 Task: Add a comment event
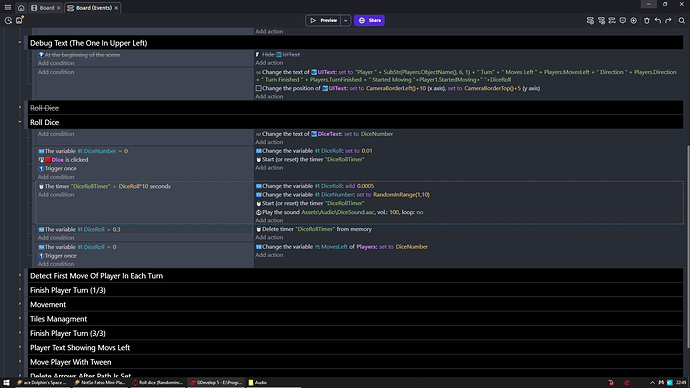[x=623, y=20]
